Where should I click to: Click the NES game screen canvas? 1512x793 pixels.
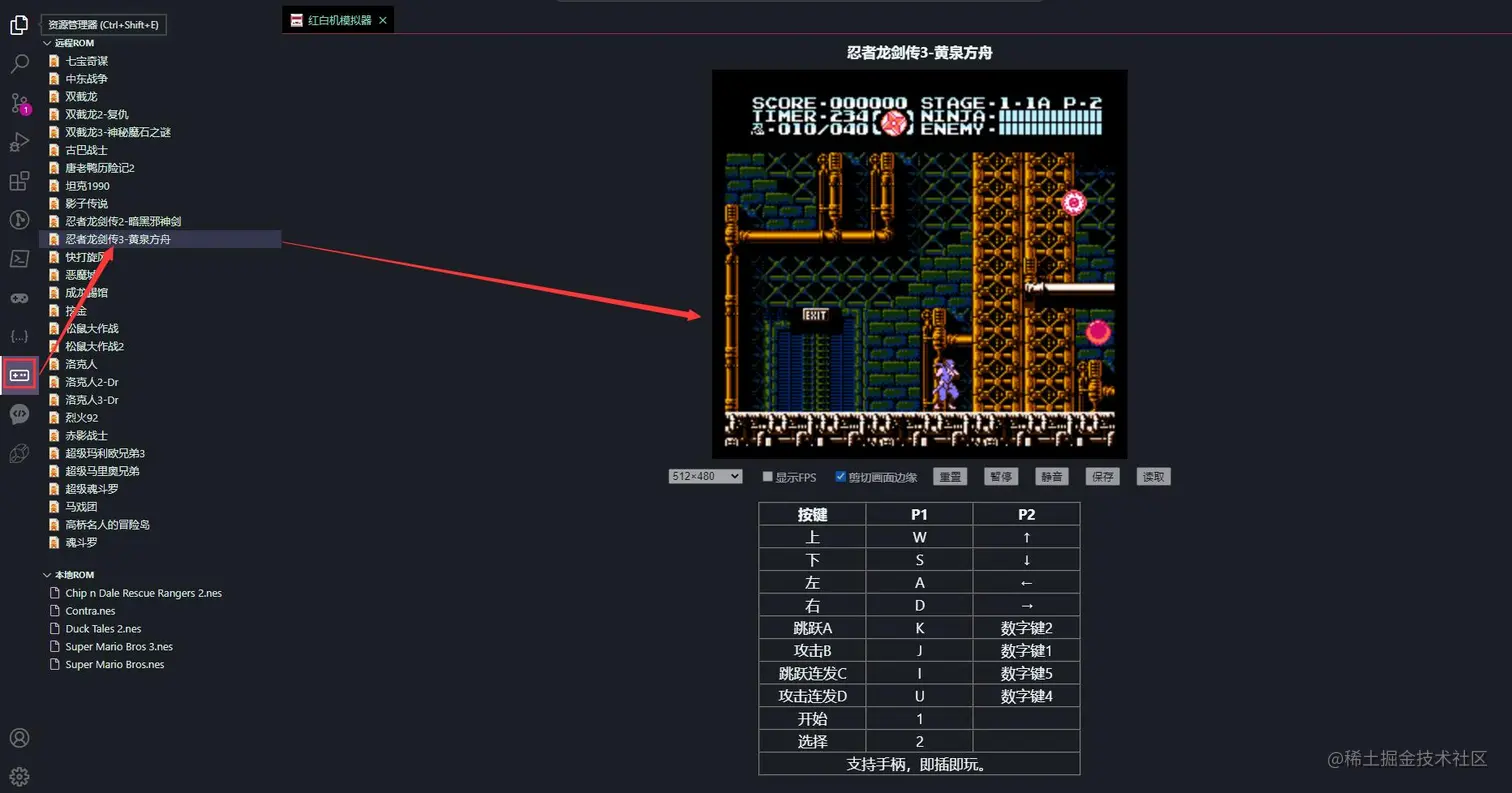919,264
